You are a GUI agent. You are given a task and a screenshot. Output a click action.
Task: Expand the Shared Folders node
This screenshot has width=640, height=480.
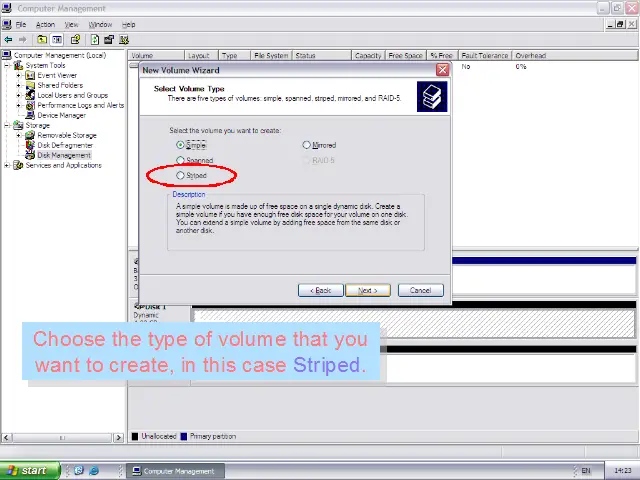click(18, 85)
